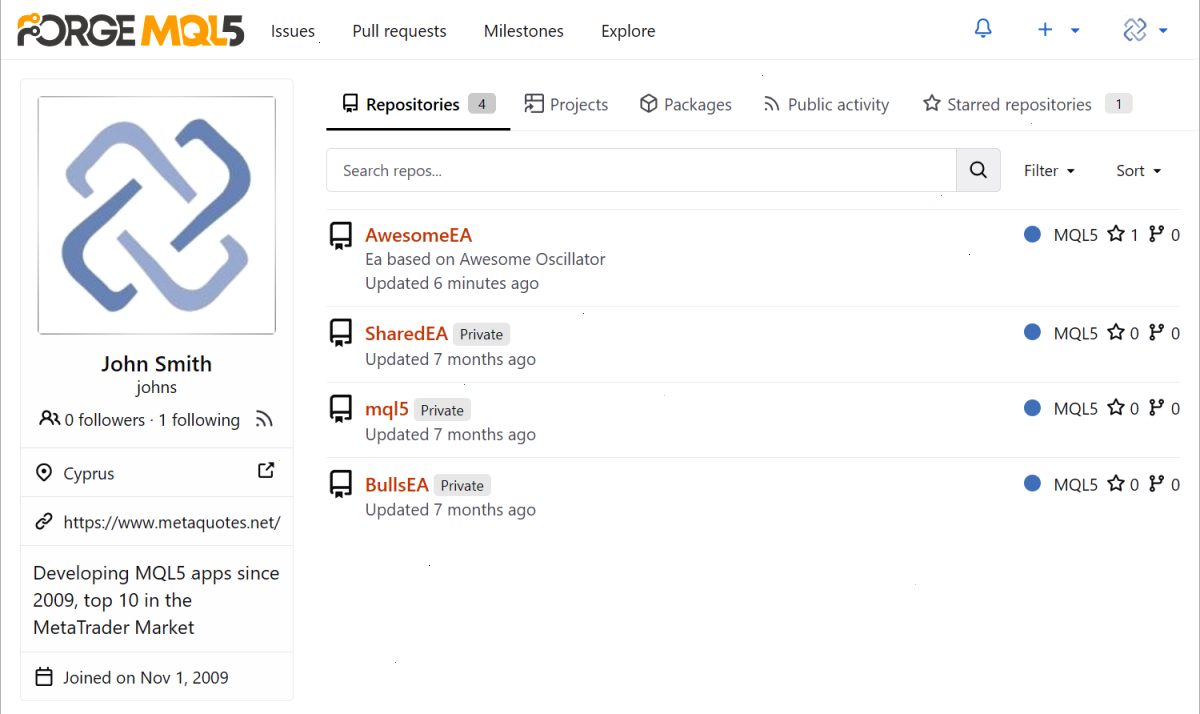Screen dimensions: 1200x714
Task: Open the Sort dropdown
Action: (1139, 171)
